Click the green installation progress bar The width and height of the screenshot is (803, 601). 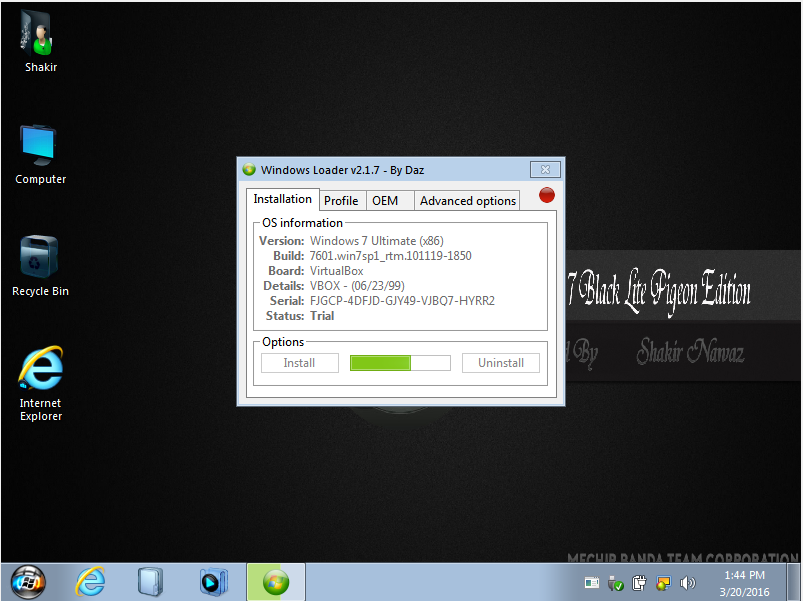(x=400, y=363)
